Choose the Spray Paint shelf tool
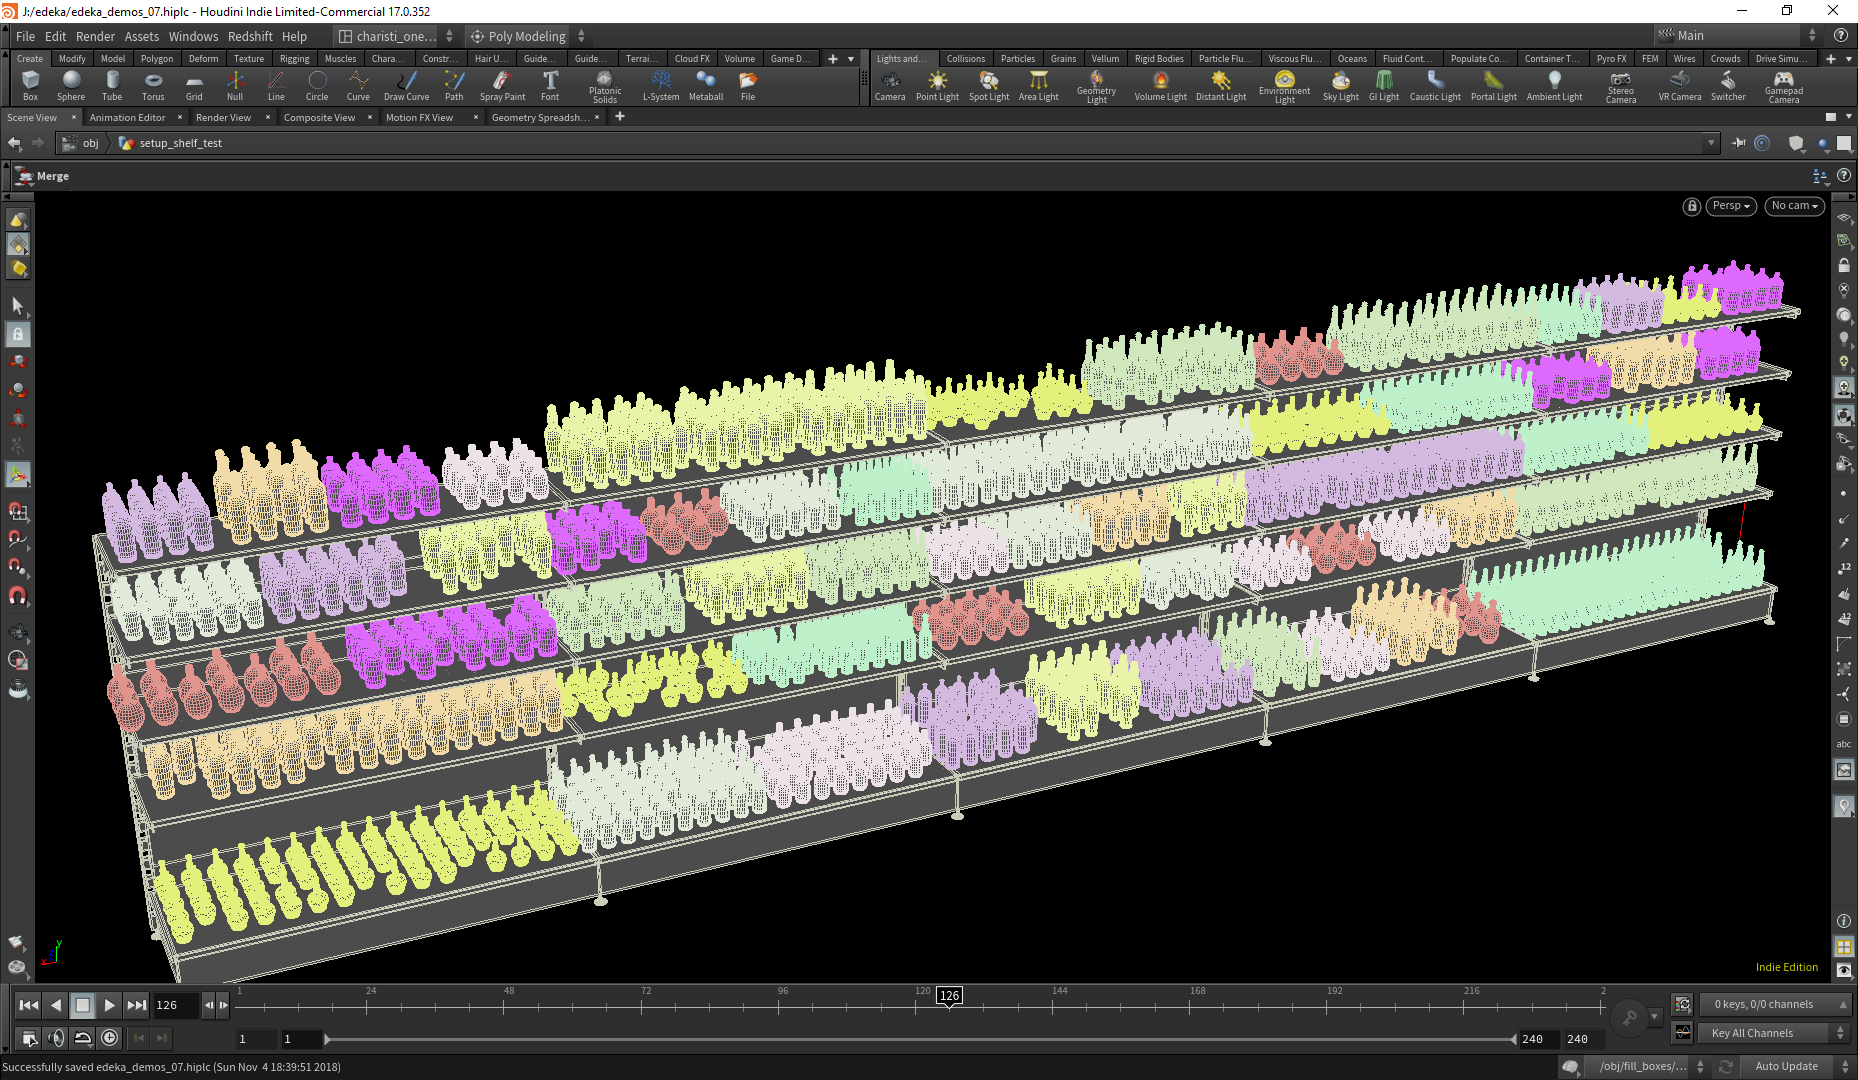 click(502, 85)
